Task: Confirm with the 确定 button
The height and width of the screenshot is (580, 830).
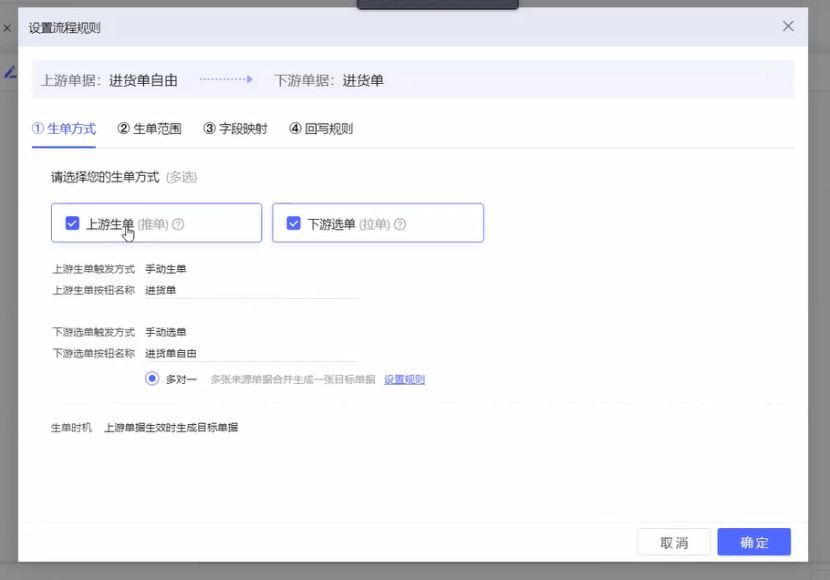Action: click(x=753, y=542)
